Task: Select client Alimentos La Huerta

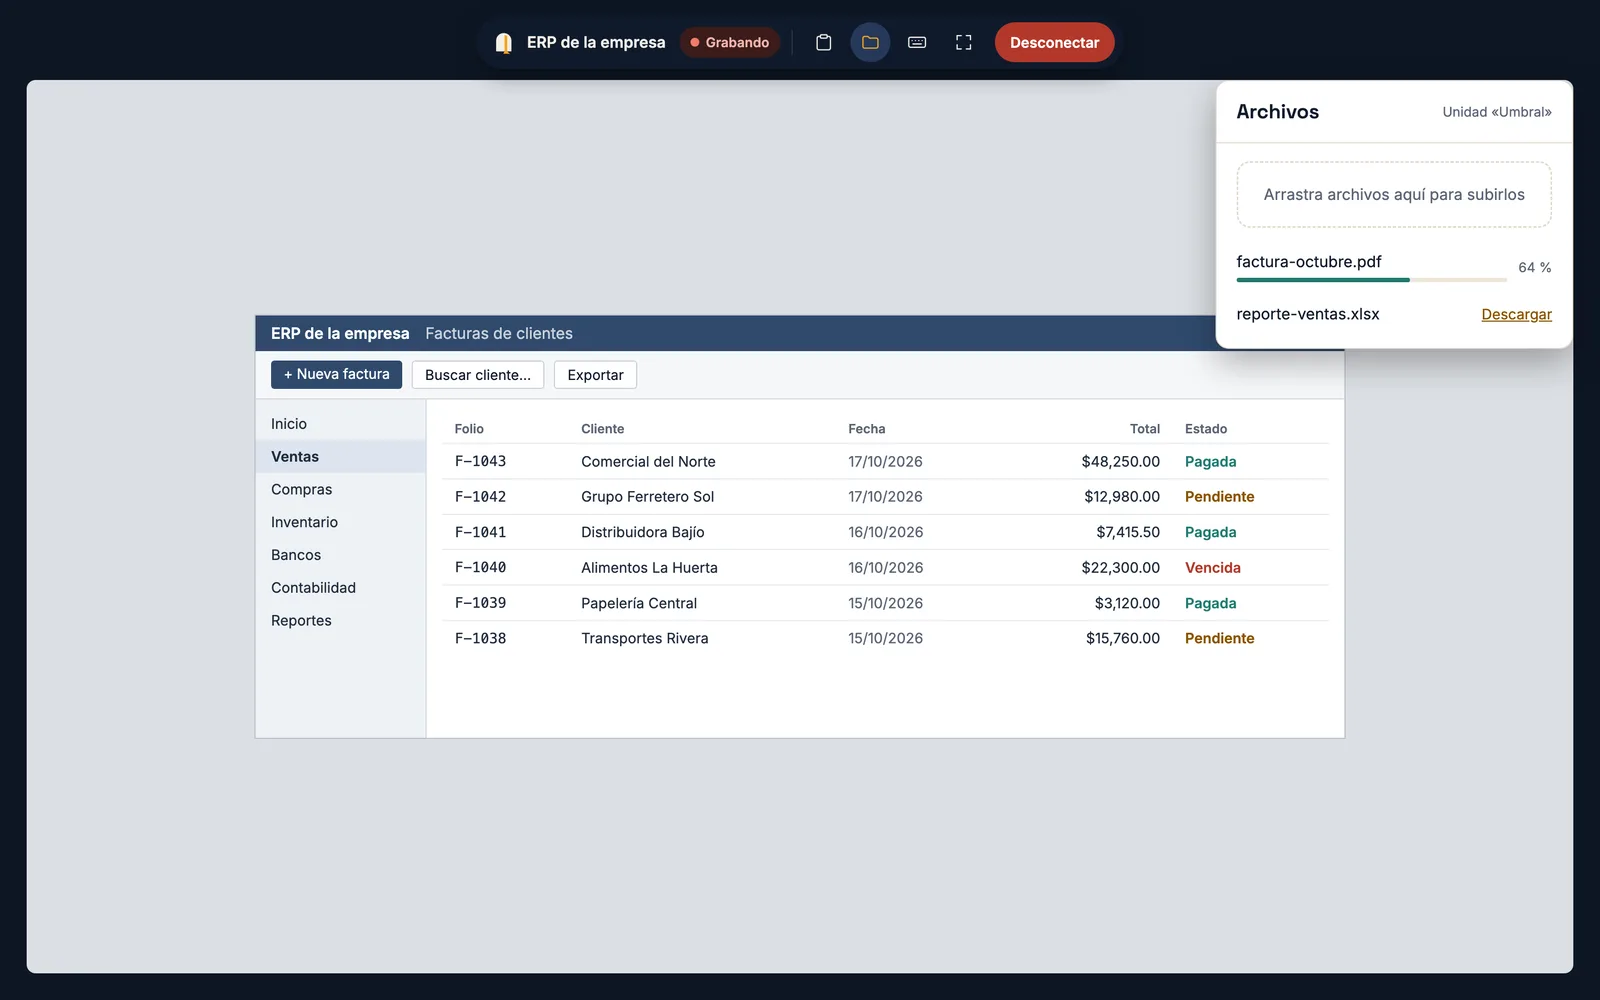Action: point(649,568)
